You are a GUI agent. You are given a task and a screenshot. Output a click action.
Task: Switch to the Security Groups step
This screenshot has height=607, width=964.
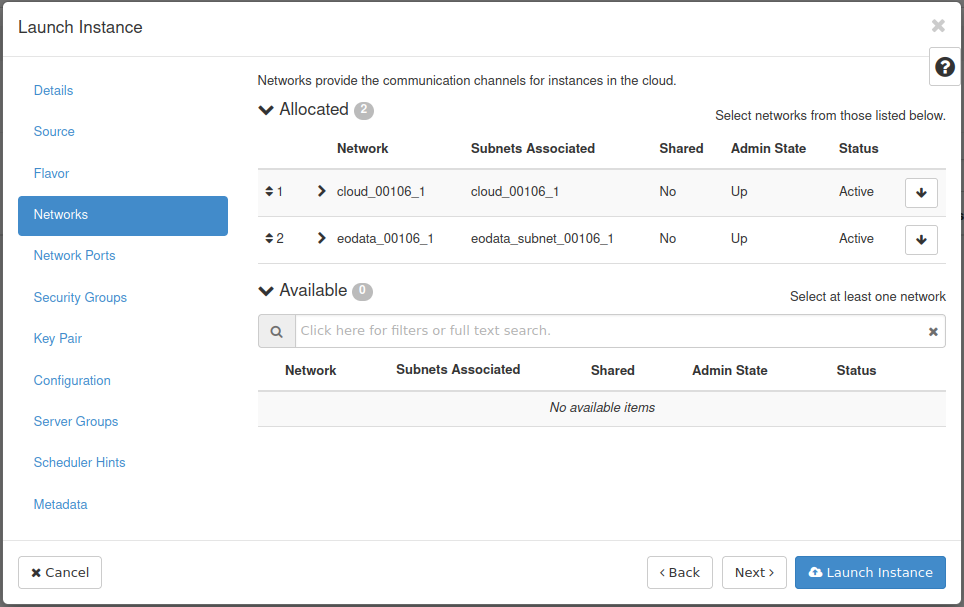coord(80,297)
